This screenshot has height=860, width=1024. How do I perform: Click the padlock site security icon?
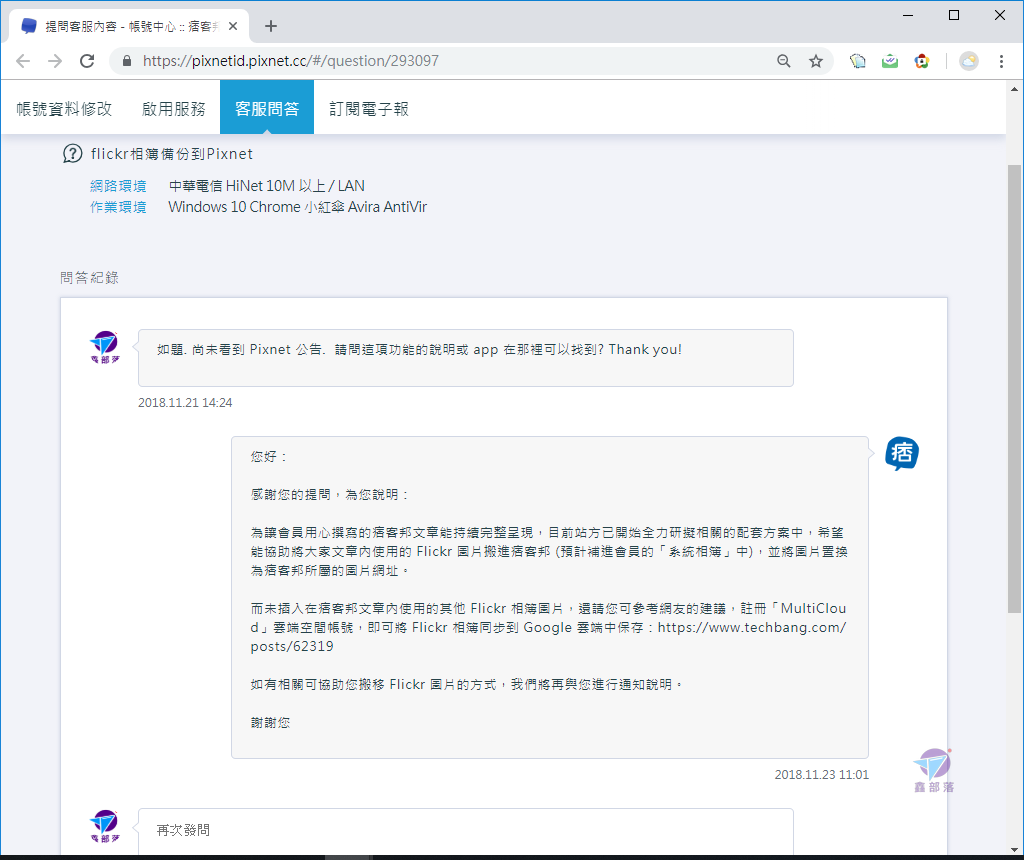click(127, 61)
